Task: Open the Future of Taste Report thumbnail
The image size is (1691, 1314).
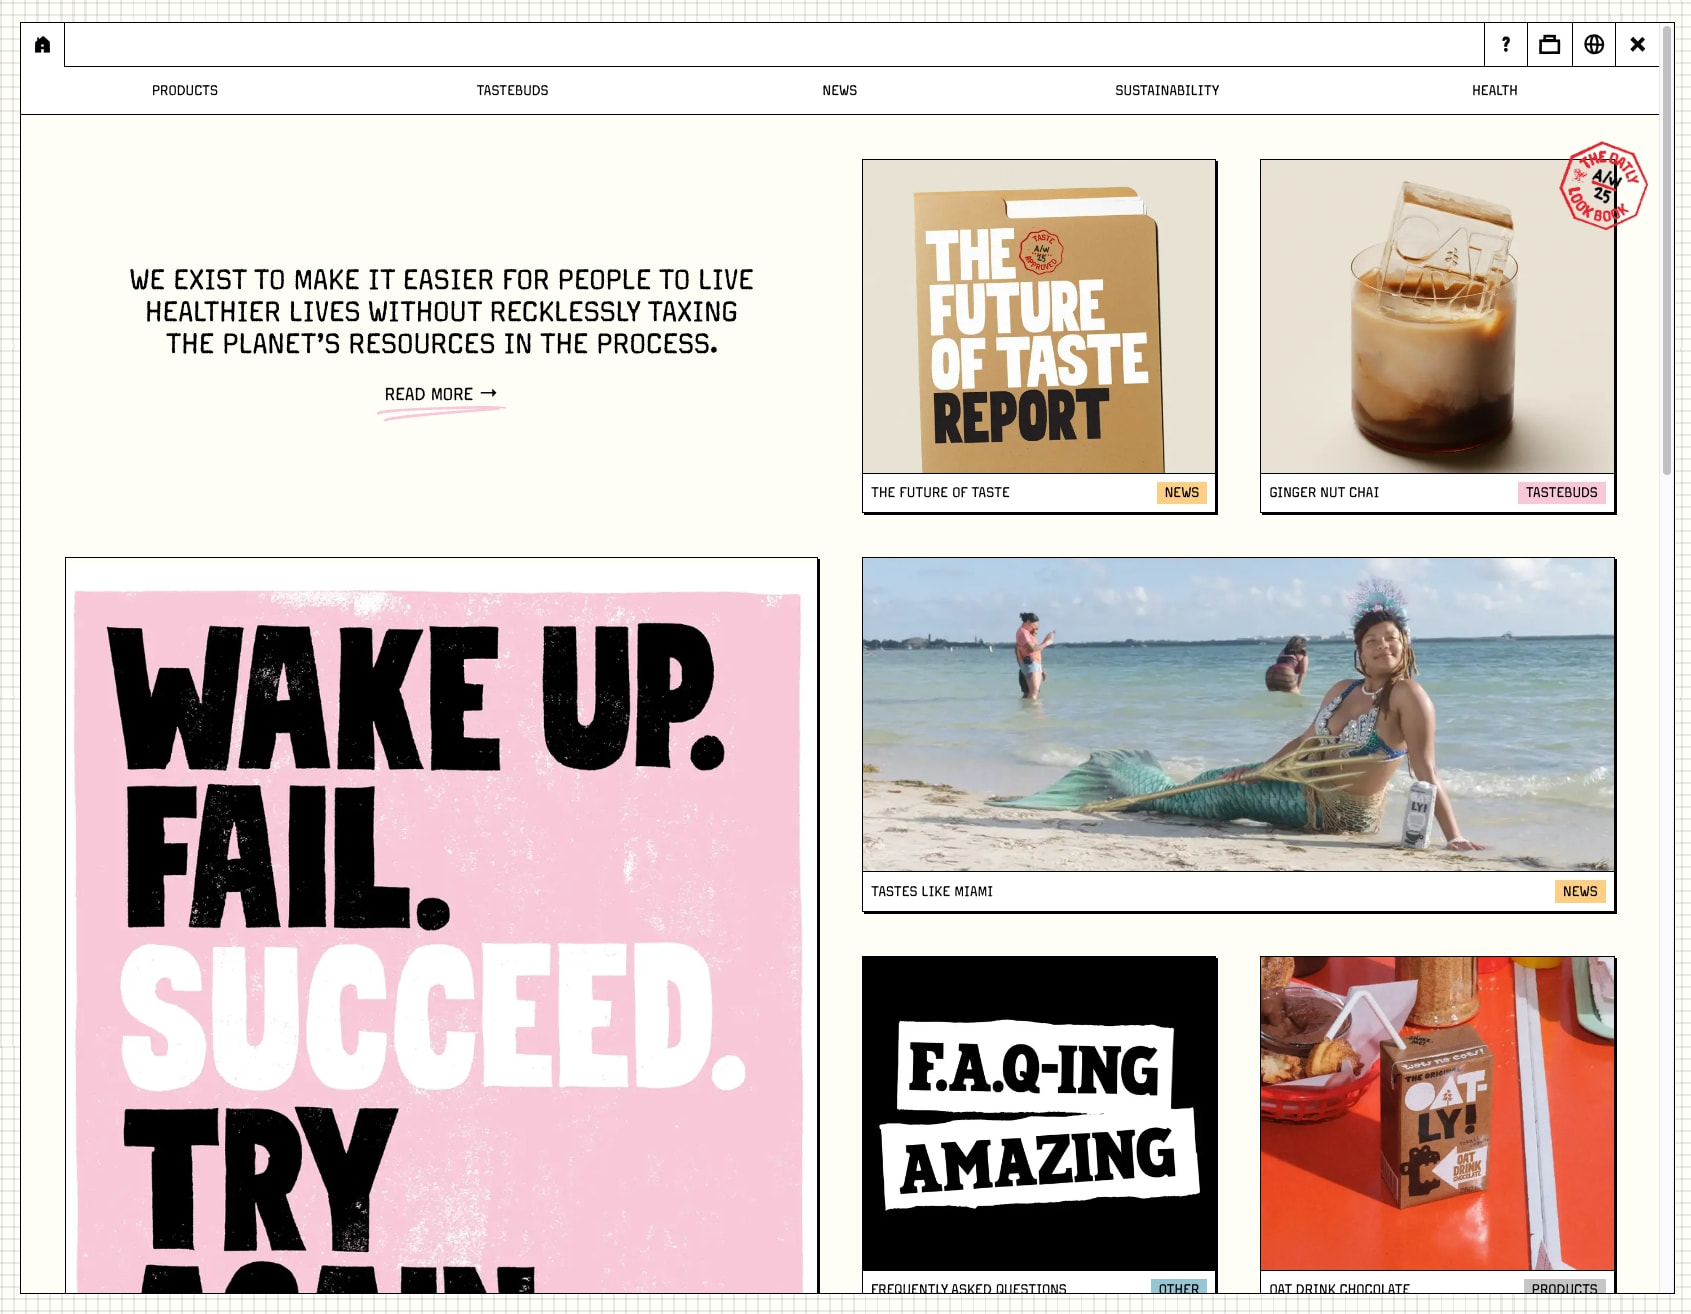Action: tap(1039, 317)
